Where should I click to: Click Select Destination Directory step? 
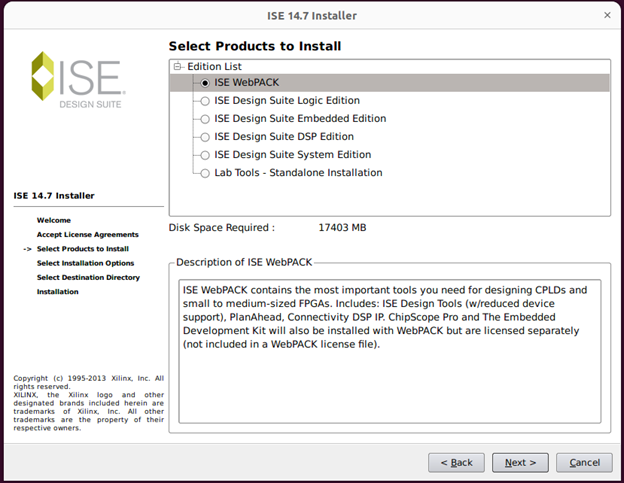88,278
